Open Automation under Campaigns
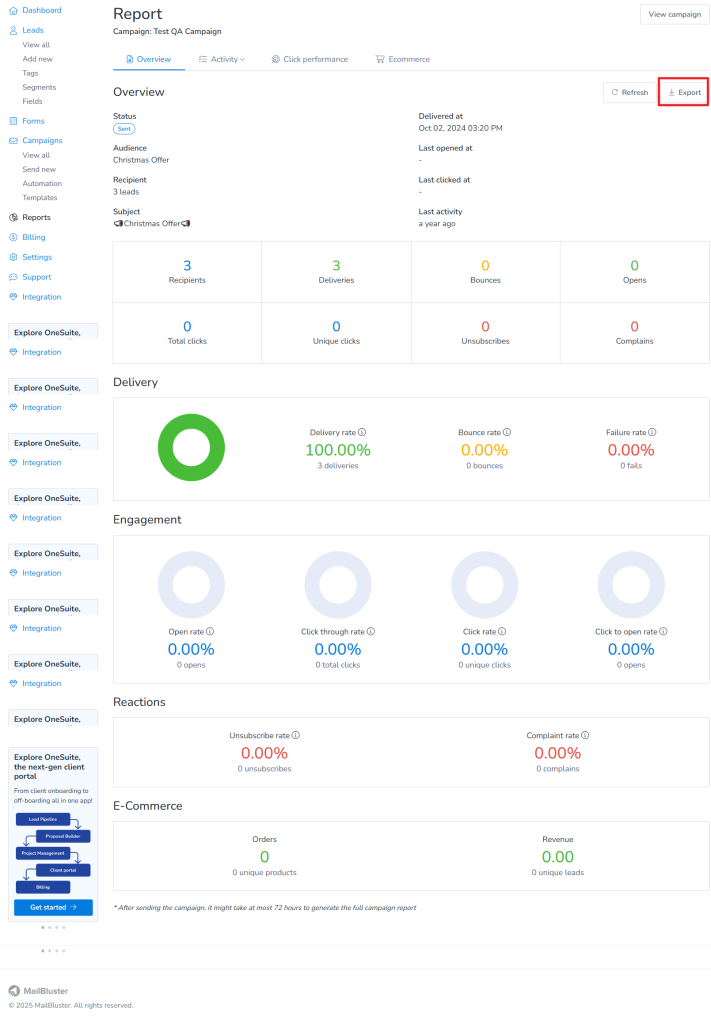 (42, 184)
